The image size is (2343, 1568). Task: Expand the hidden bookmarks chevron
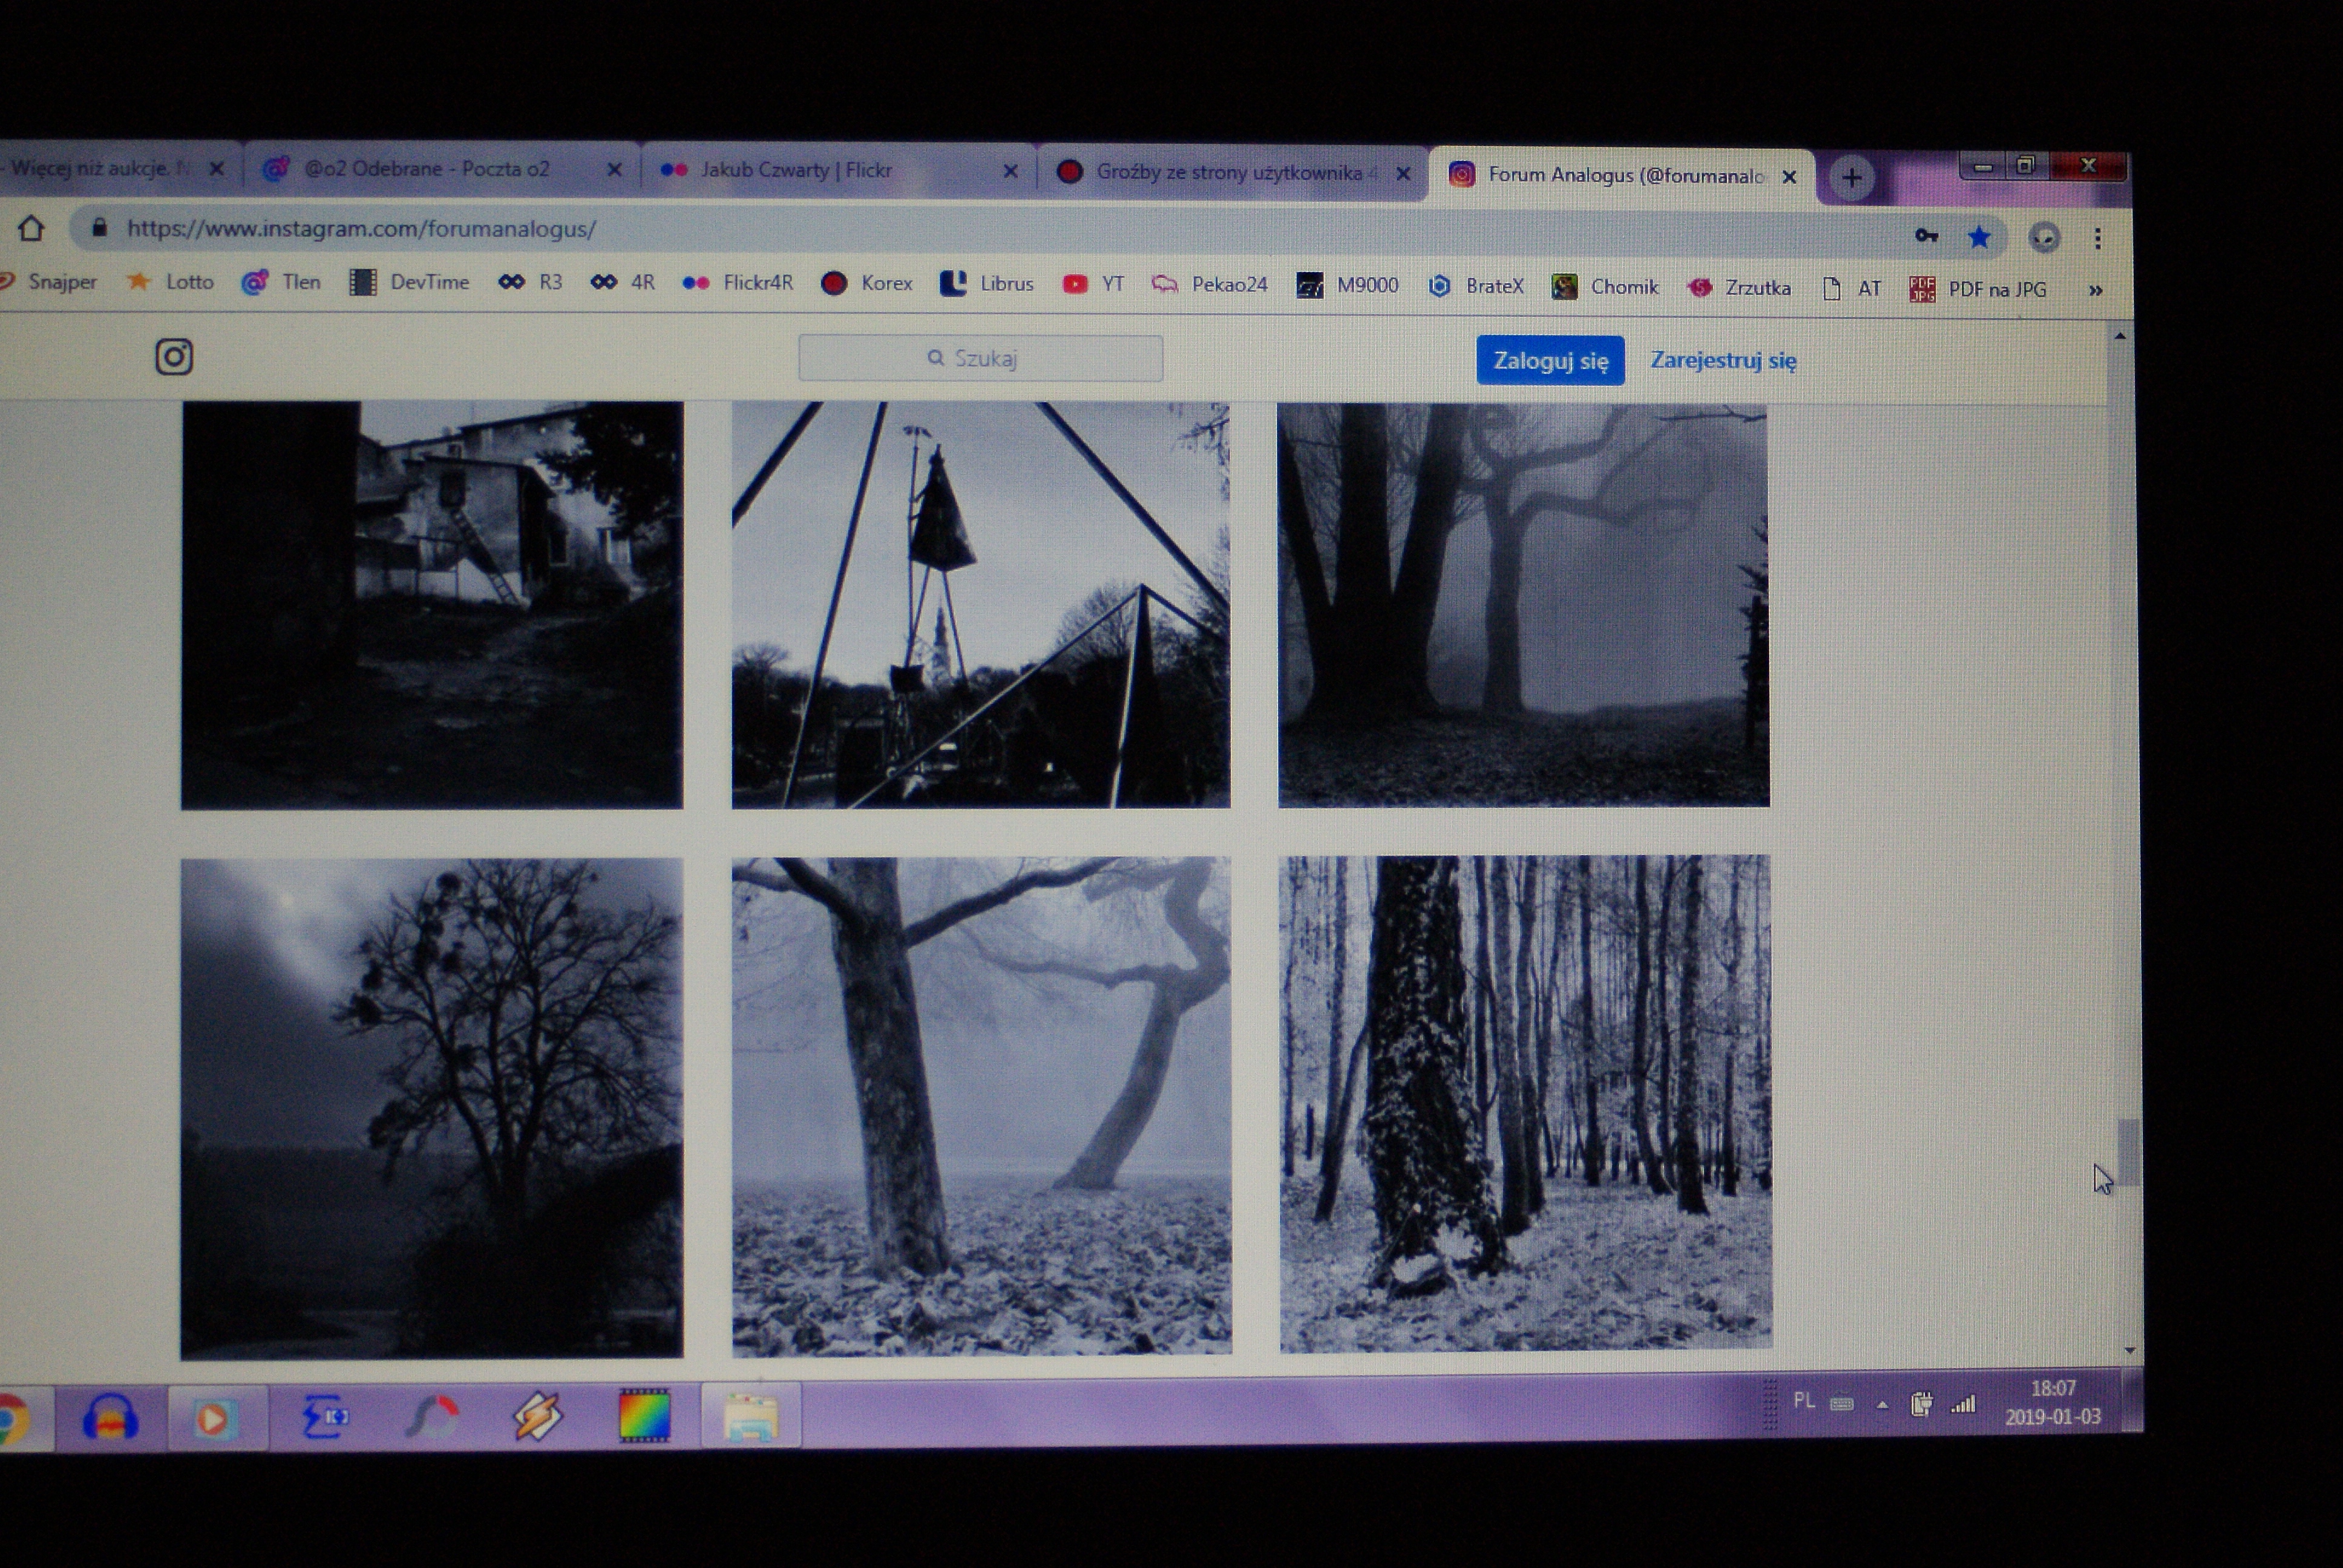pyautogui.click(x=2095, y=291)
